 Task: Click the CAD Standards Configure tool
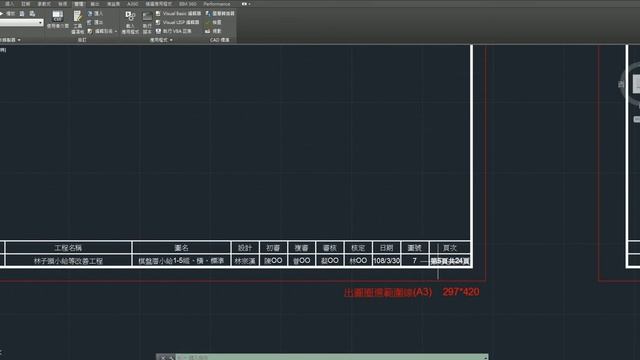point(213,31)
